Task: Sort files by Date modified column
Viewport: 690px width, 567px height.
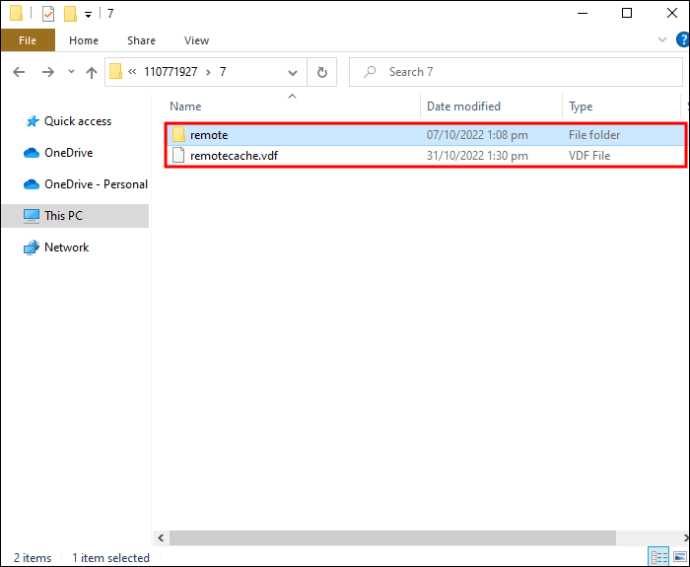Action: pyautogui.click(x=463, y=107)
